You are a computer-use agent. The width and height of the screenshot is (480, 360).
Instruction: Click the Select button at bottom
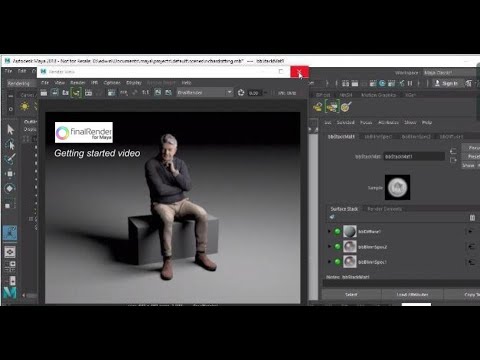tap(351, 295)
